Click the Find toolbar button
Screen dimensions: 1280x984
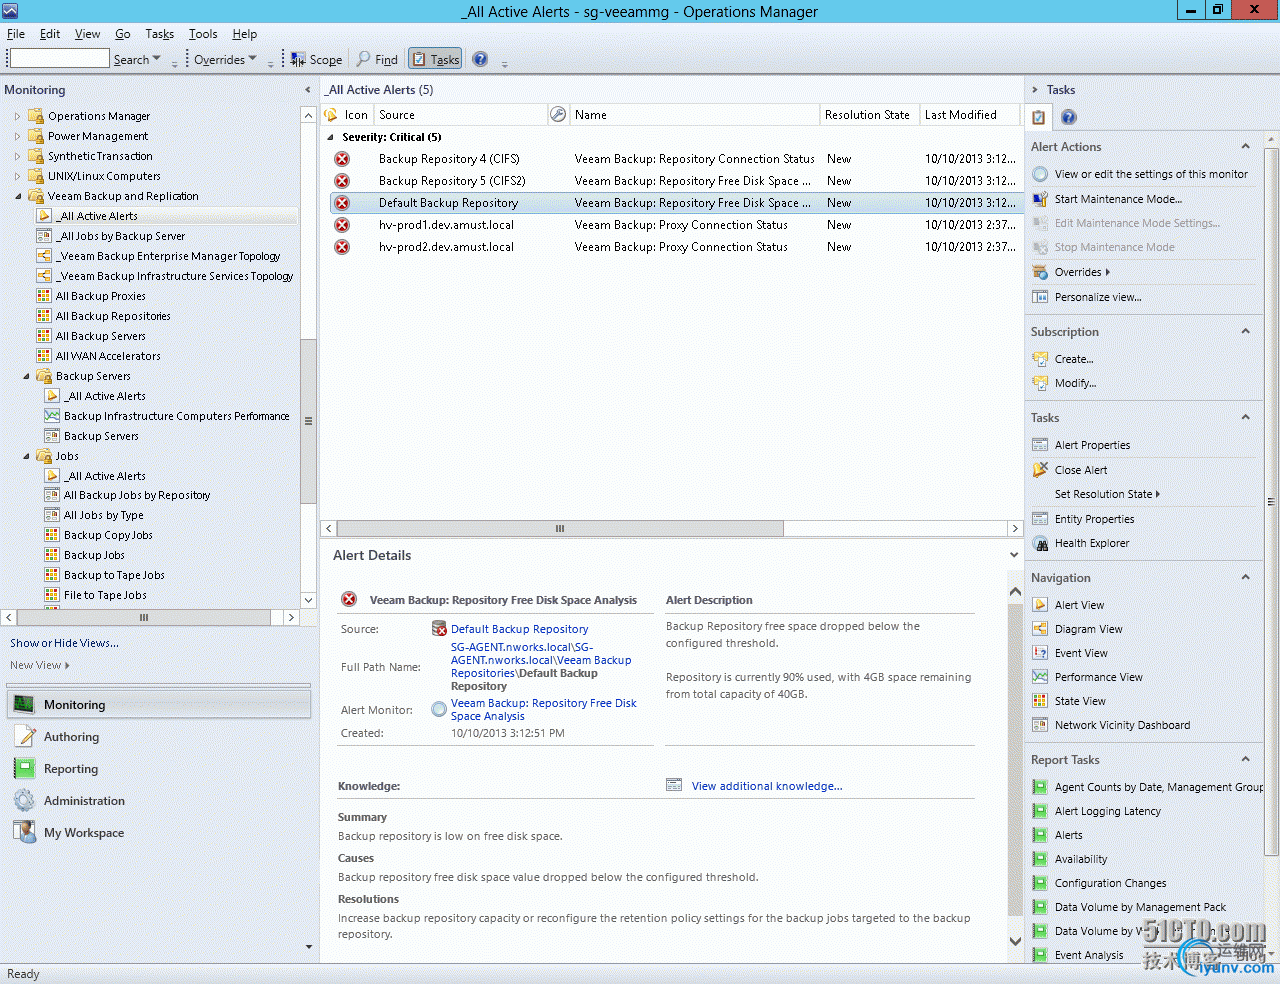[x=377, y=59]
